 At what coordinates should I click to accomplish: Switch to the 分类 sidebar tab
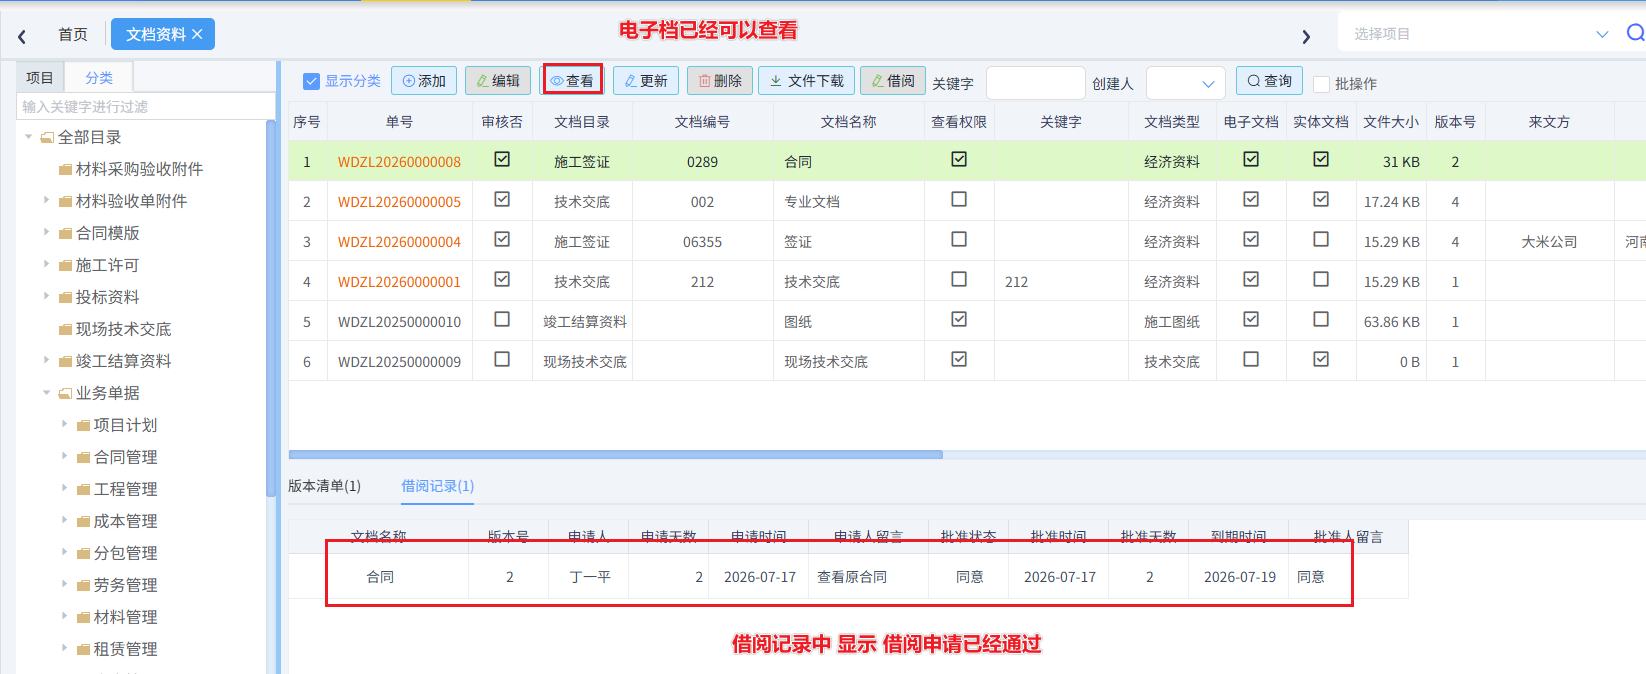pyautogui.click(x=99, y=77)
